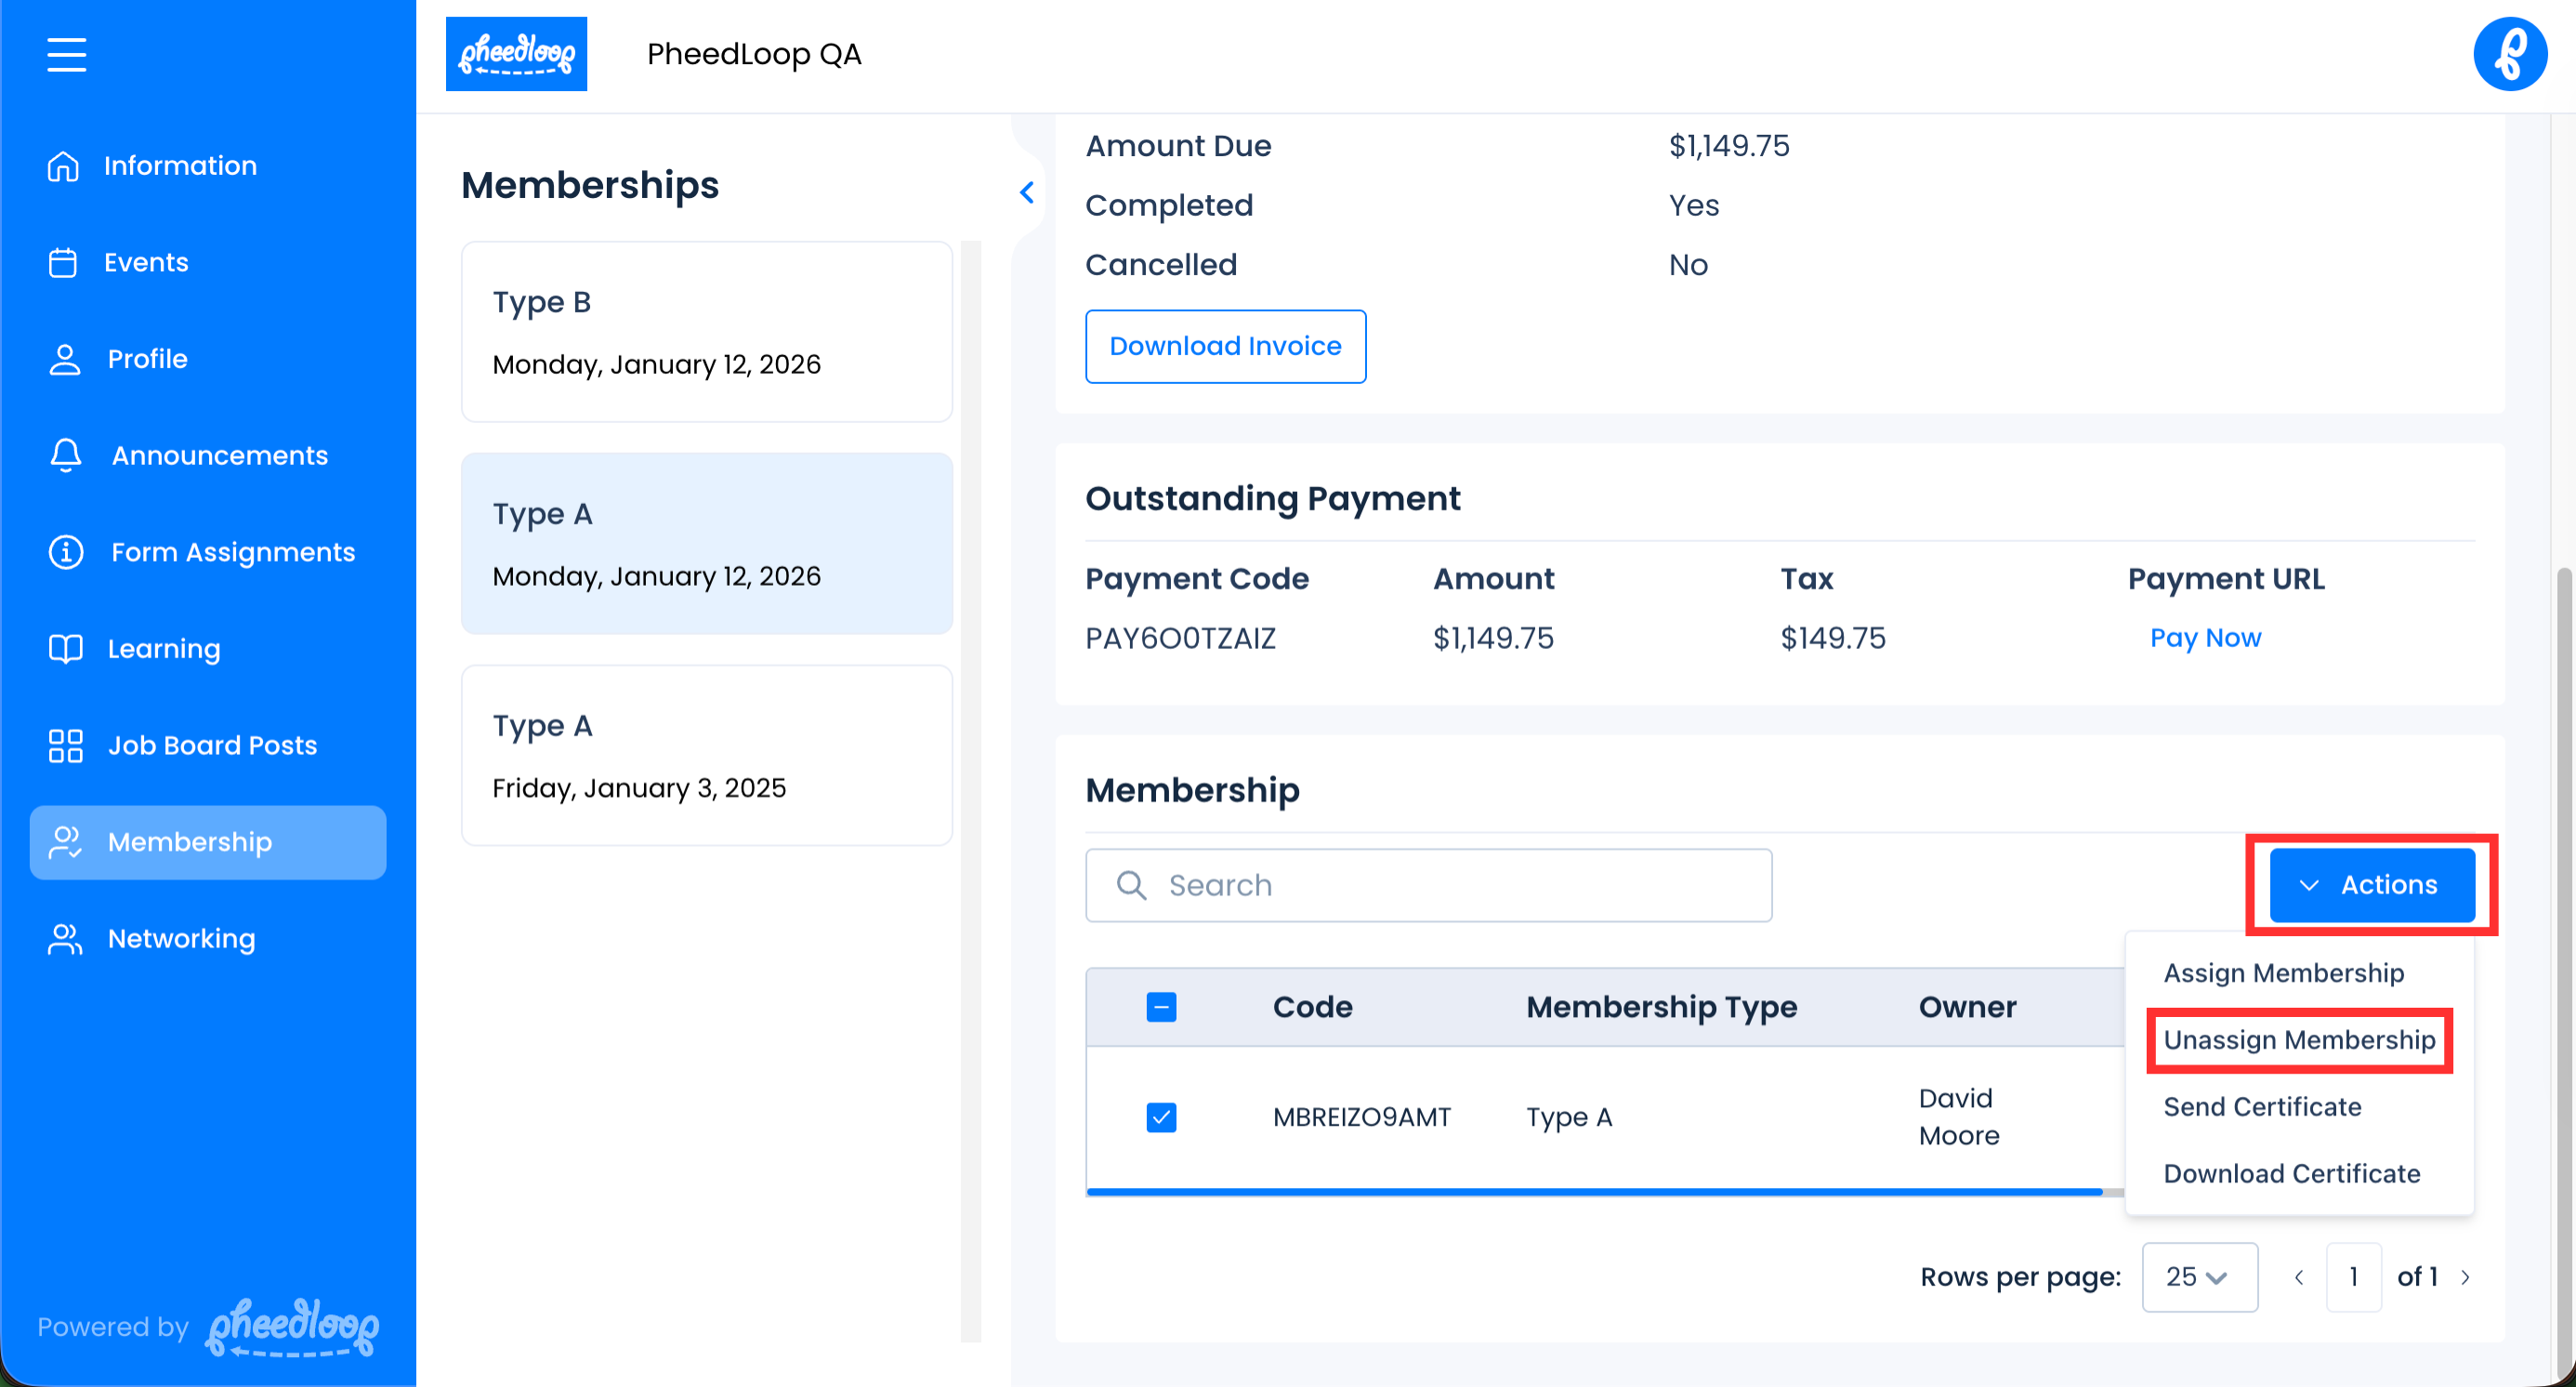2576x1387 pixels.
Task: Click the Pay Now link
Action: click(2205, 638)
